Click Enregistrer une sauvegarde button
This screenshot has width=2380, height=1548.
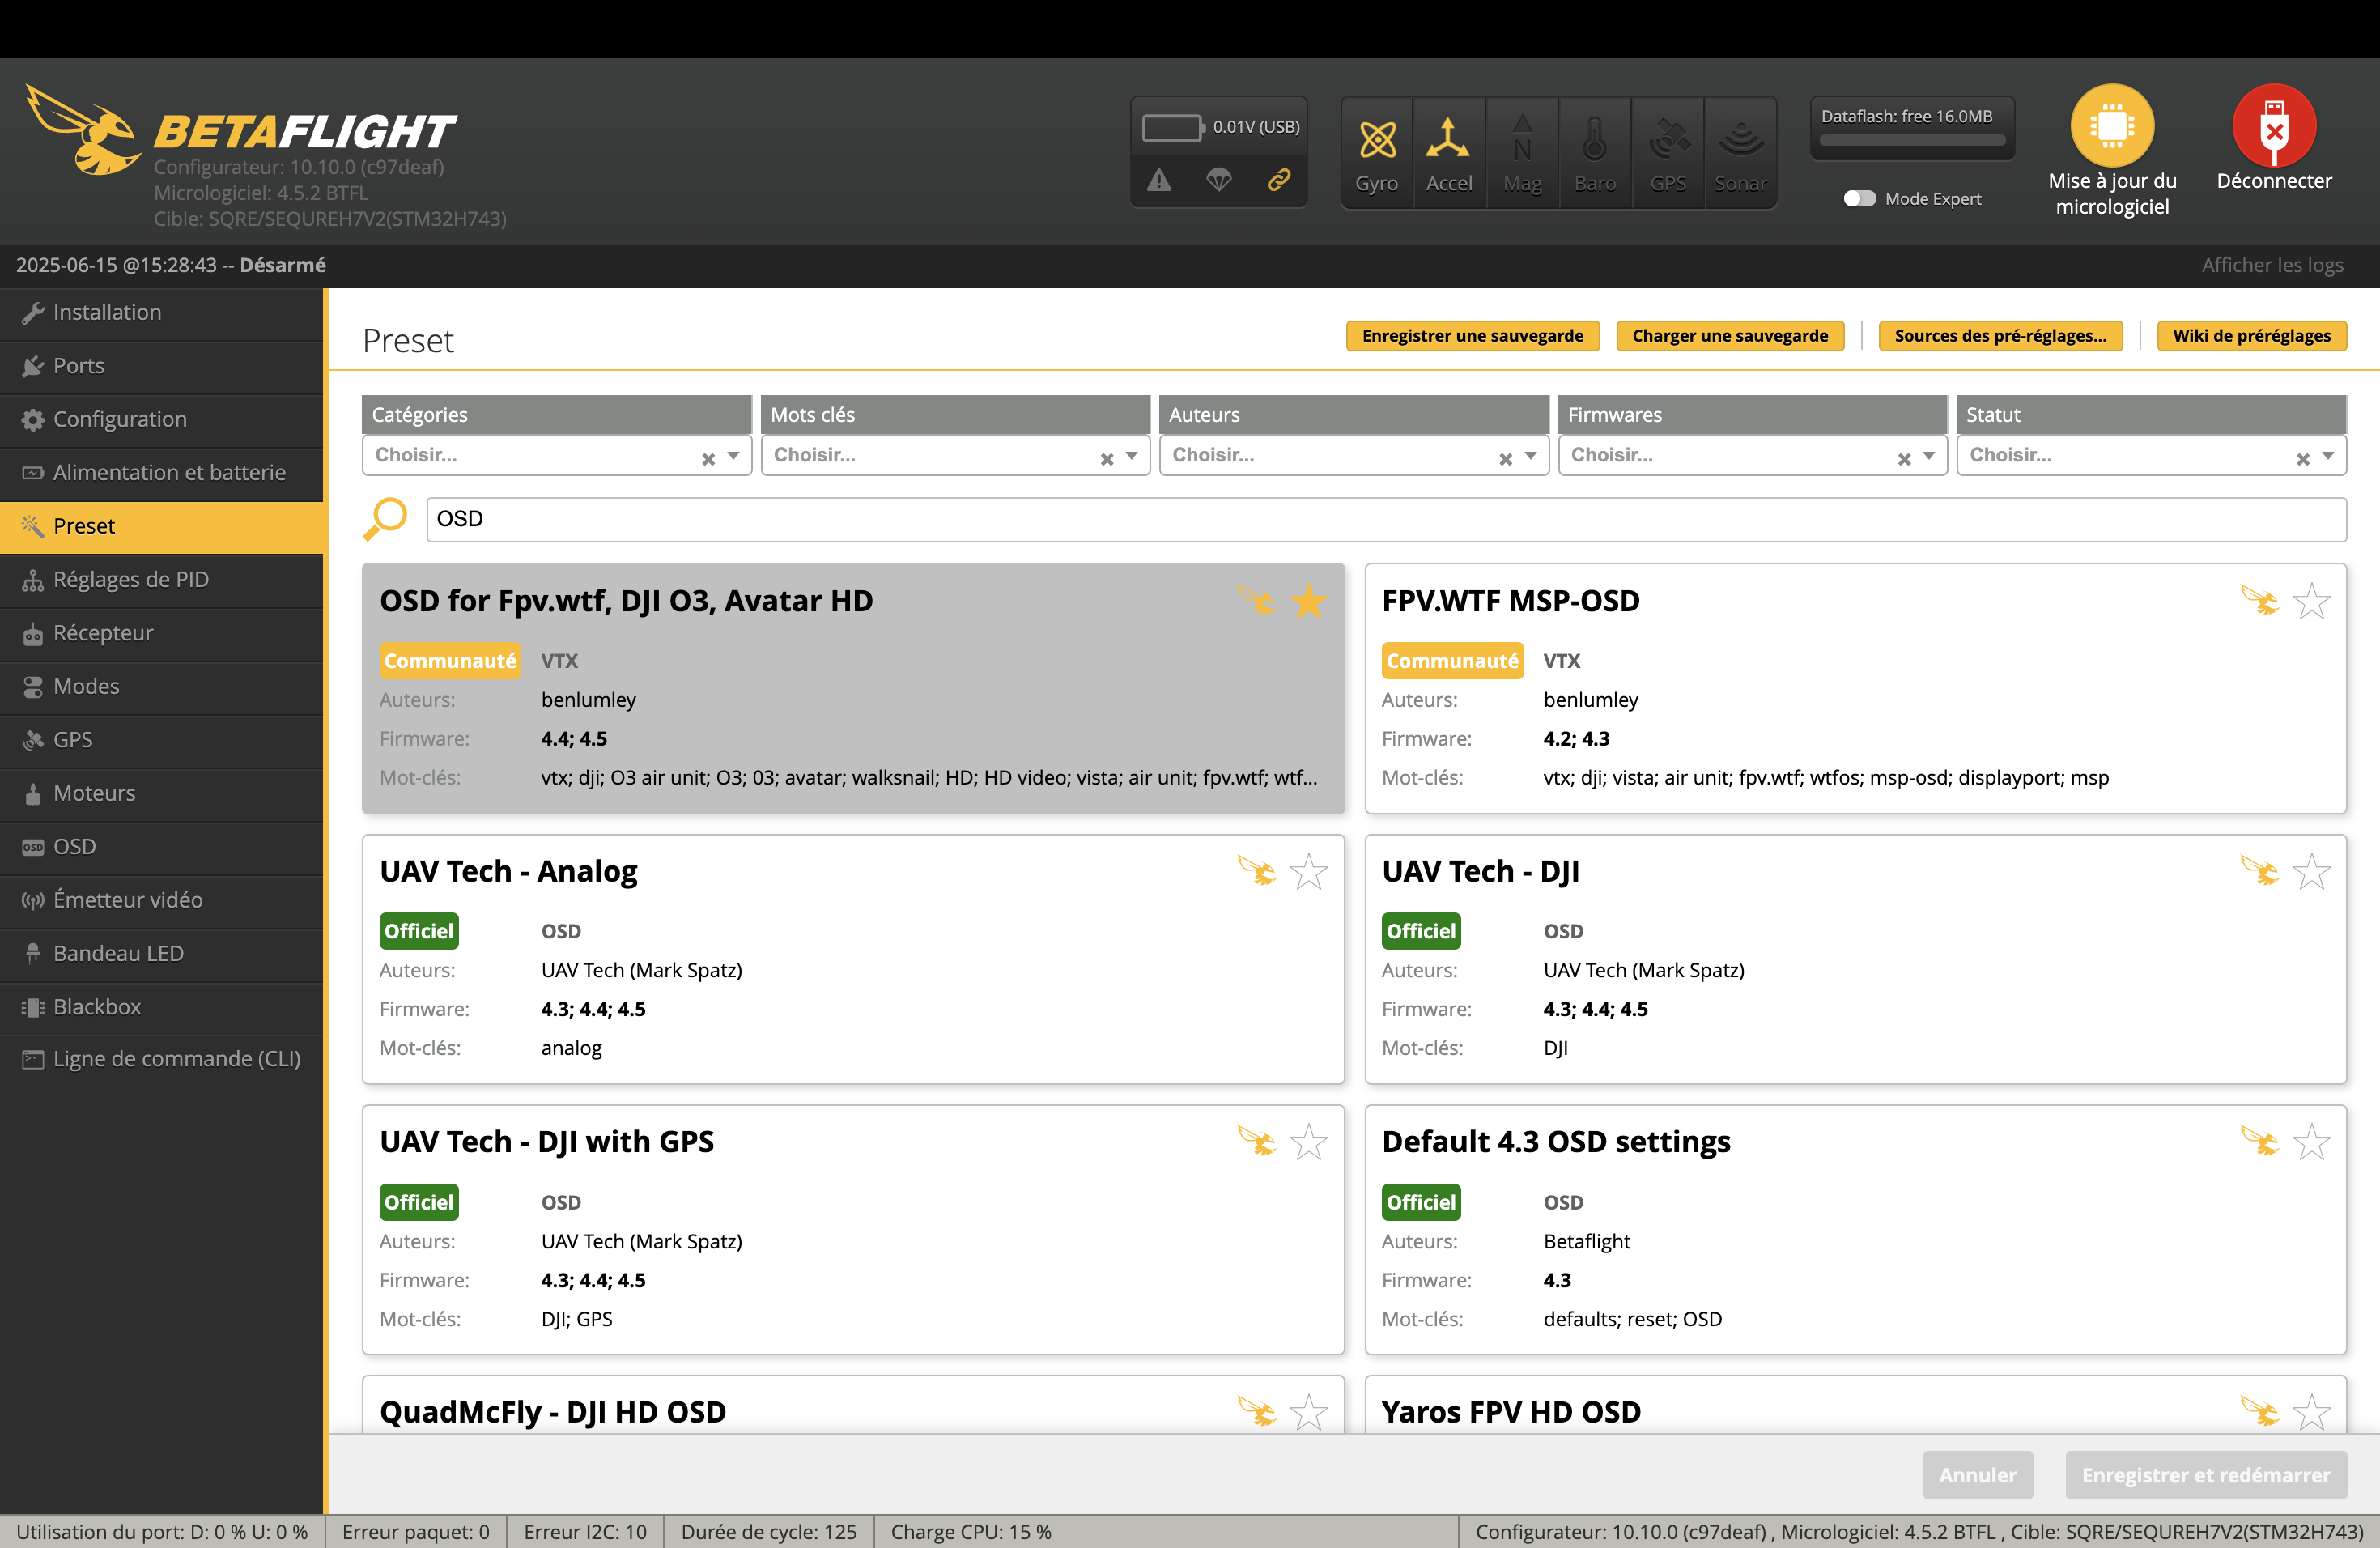pos(1472,336)
